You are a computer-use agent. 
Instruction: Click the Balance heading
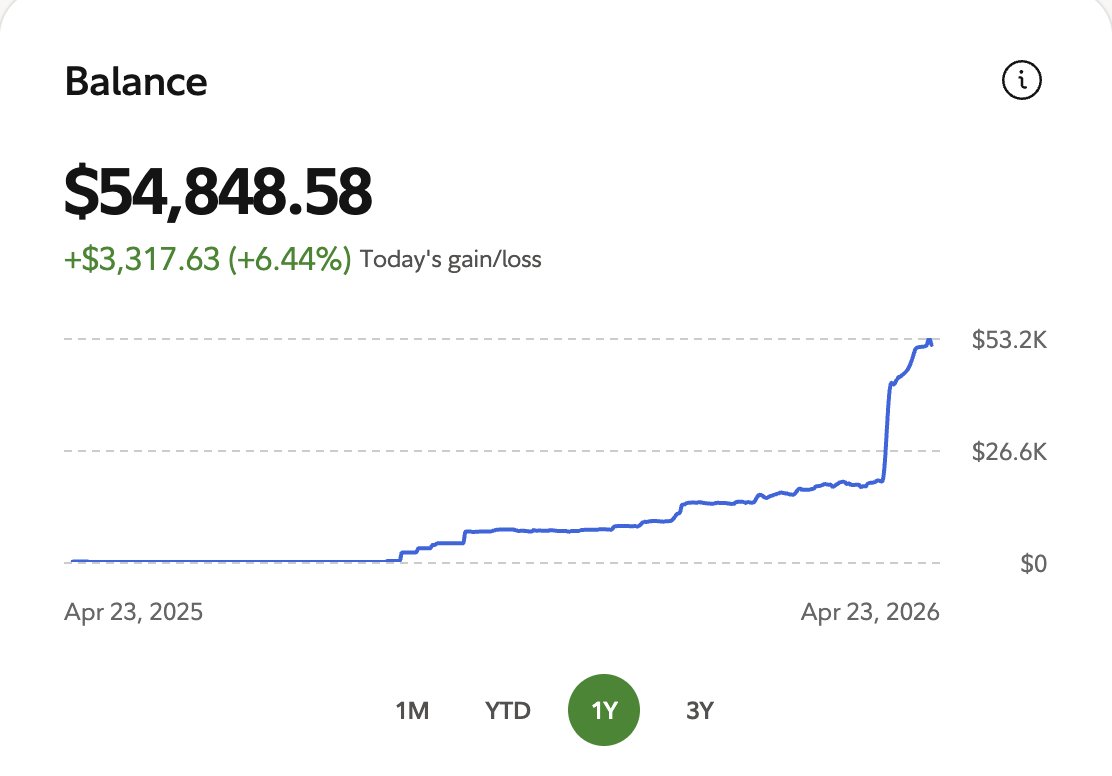point(136,82)
